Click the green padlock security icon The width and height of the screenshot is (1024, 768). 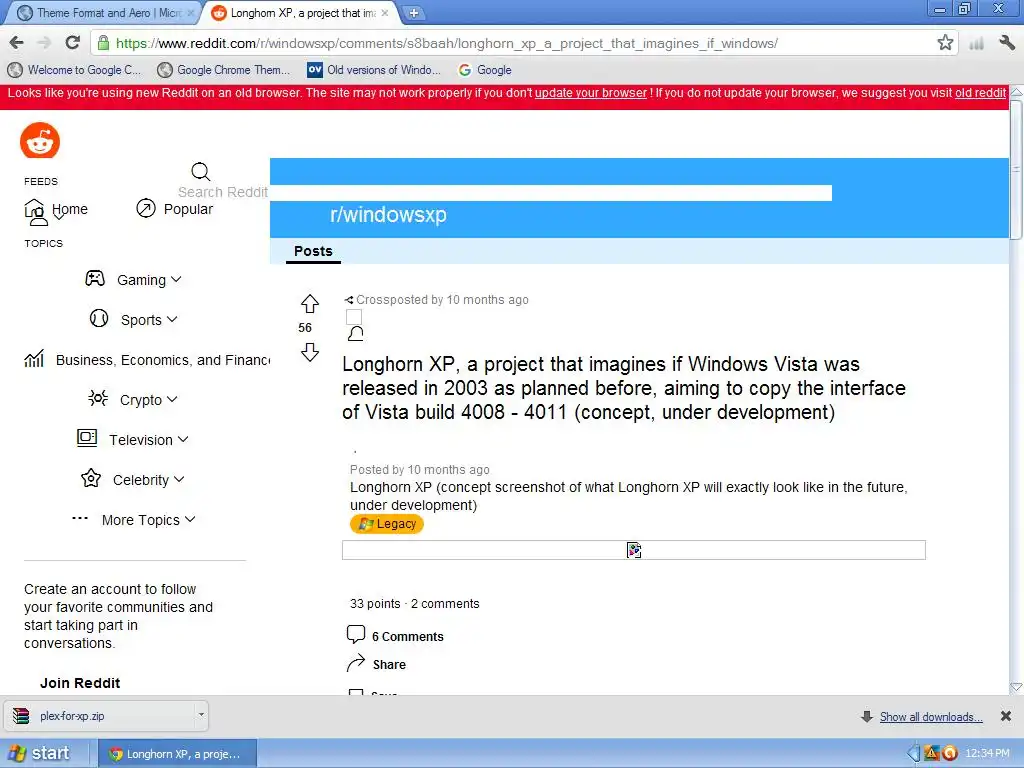103,43
